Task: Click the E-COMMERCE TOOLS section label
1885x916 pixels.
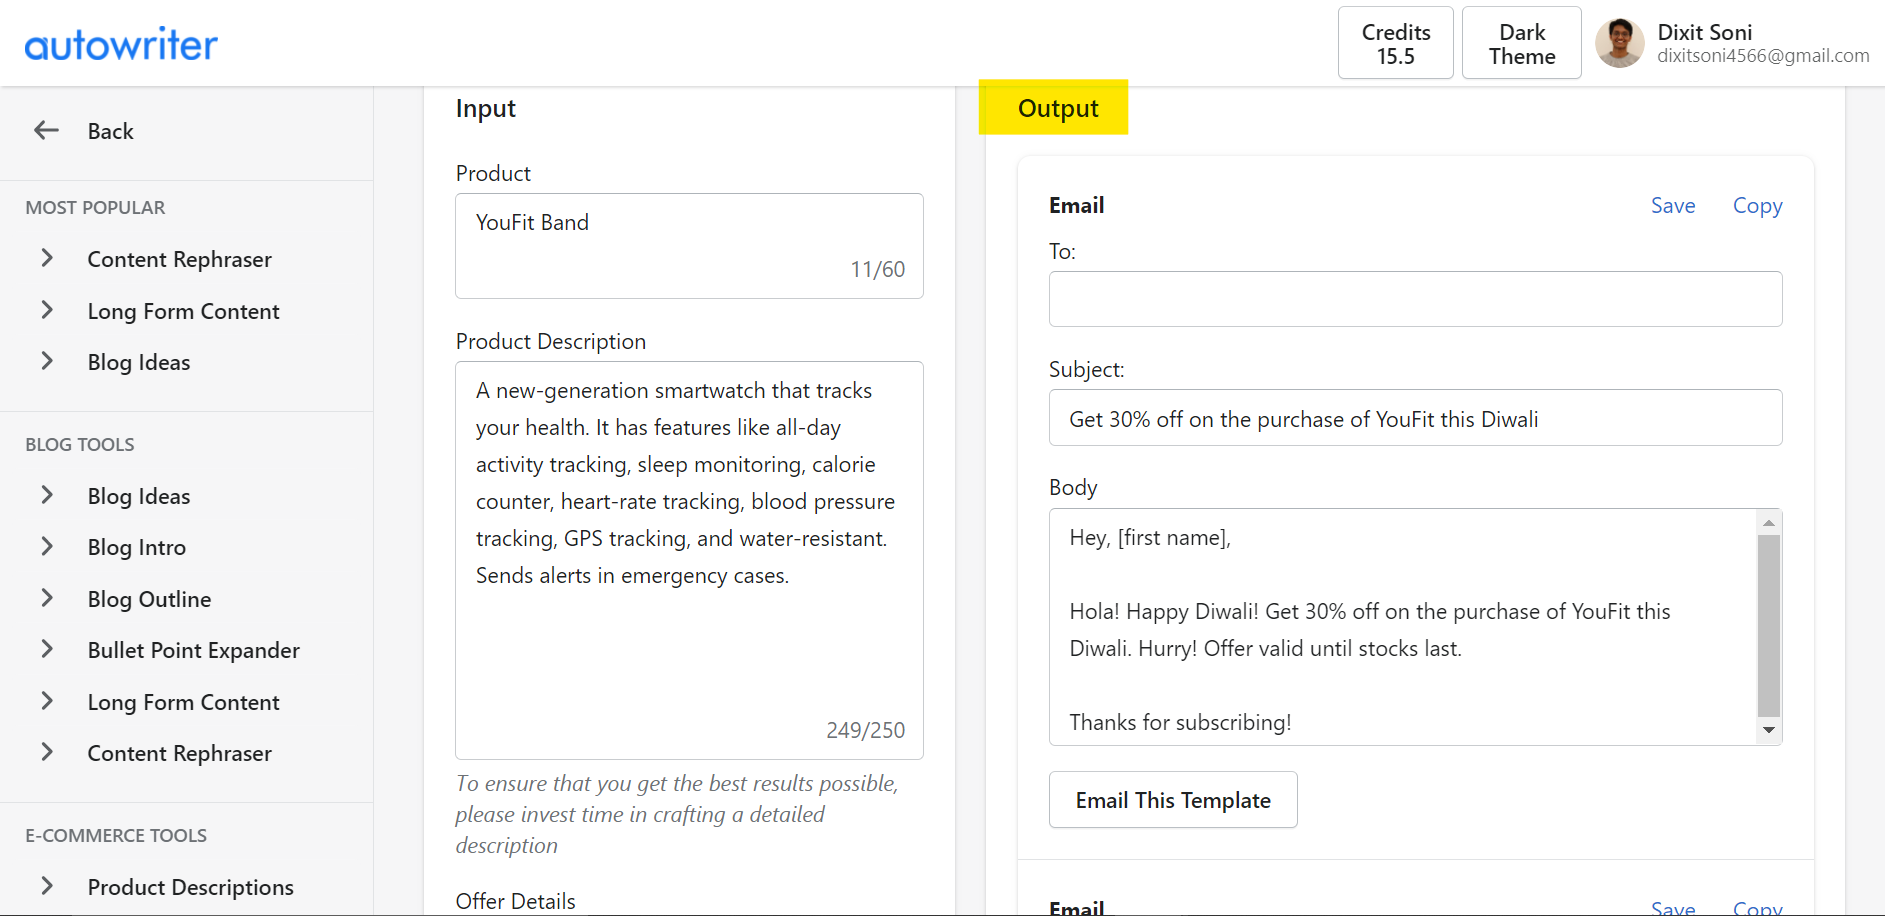Action: click(116, 836)
